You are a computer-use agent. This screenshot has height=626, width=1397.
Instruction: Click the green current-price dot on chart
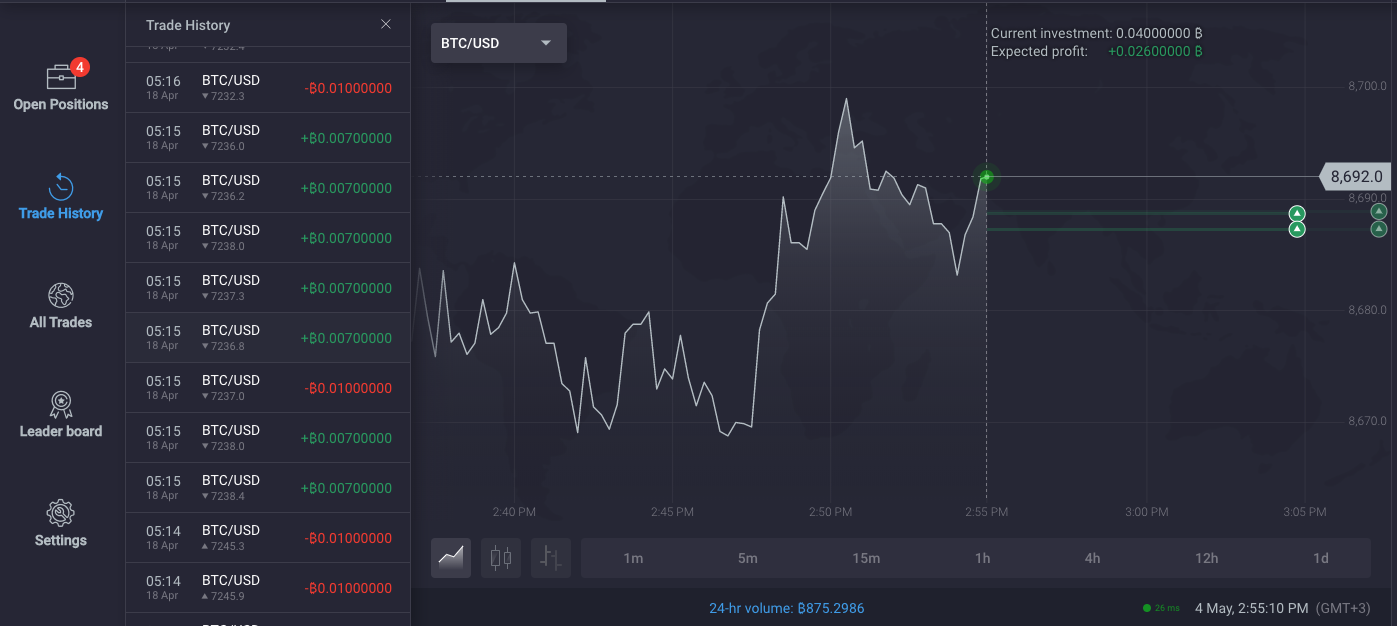pos(987,177)
